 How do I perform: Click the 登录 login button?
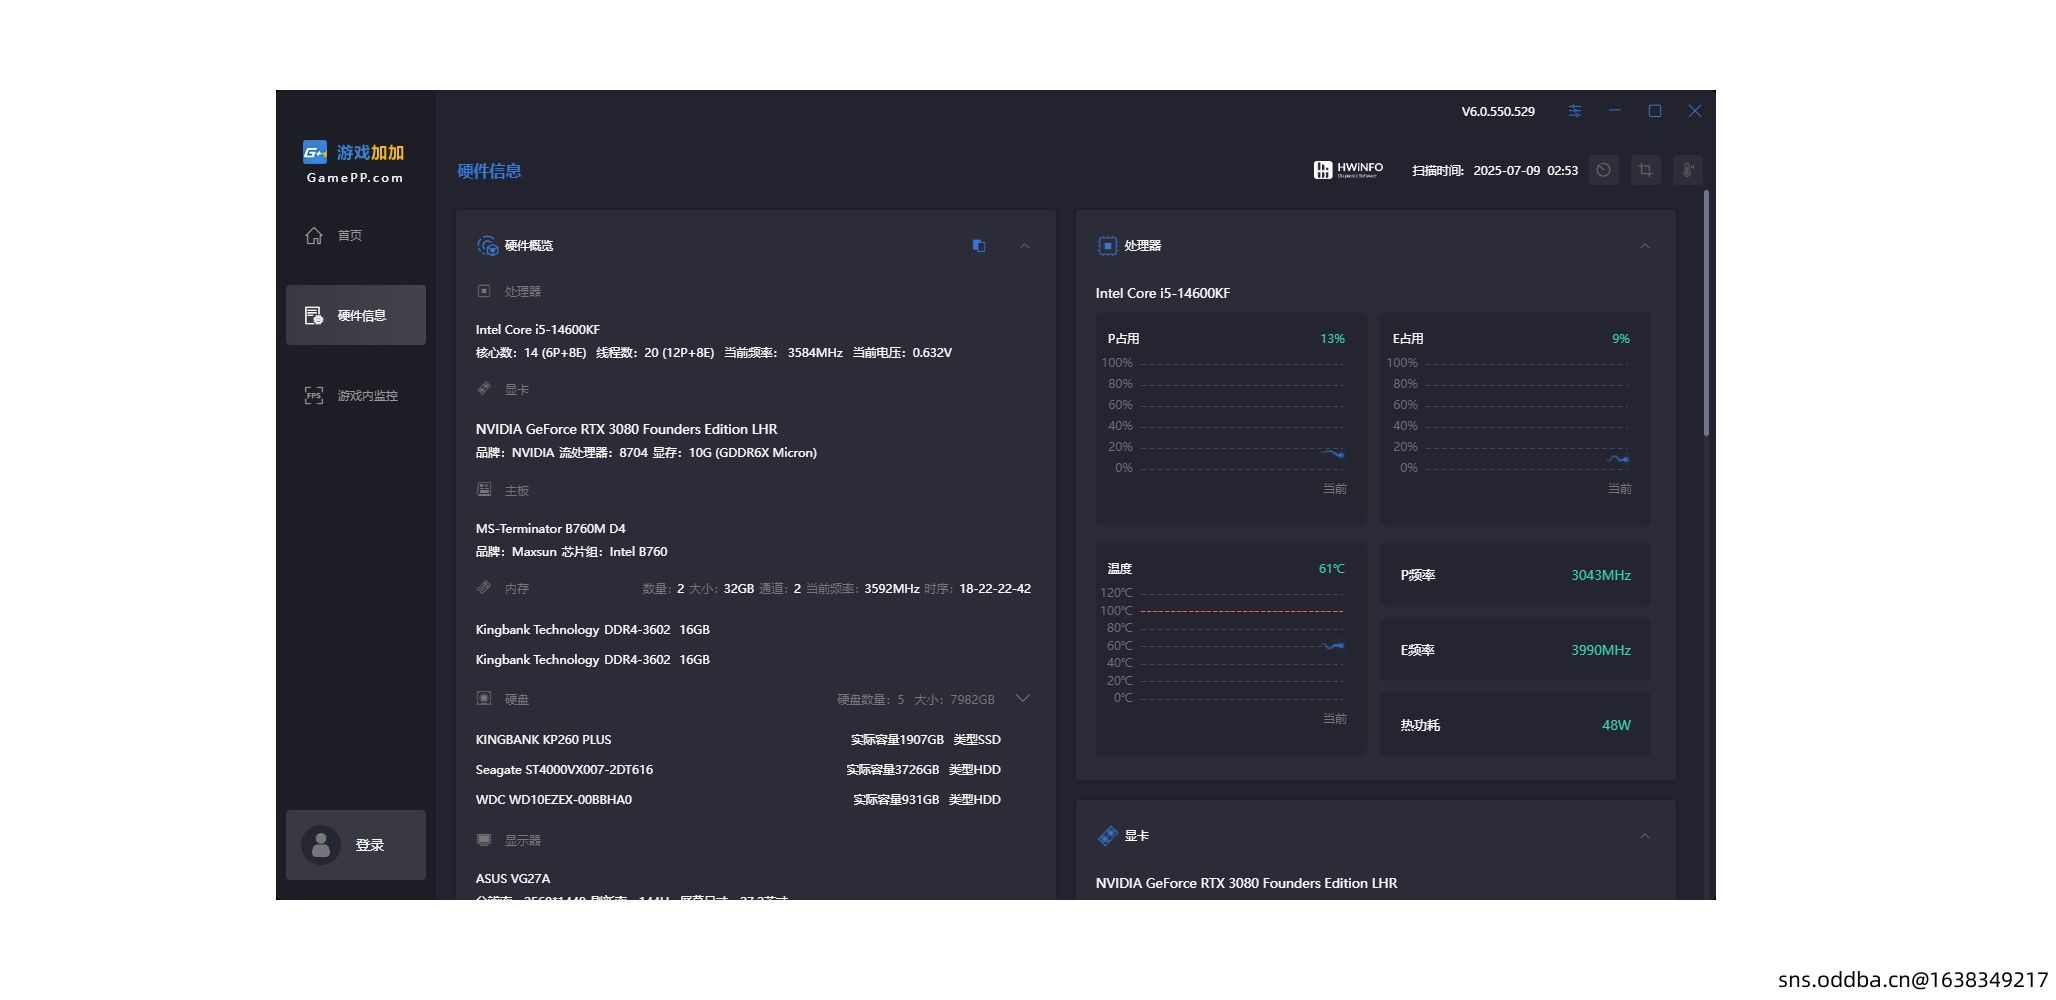point(356,845)
